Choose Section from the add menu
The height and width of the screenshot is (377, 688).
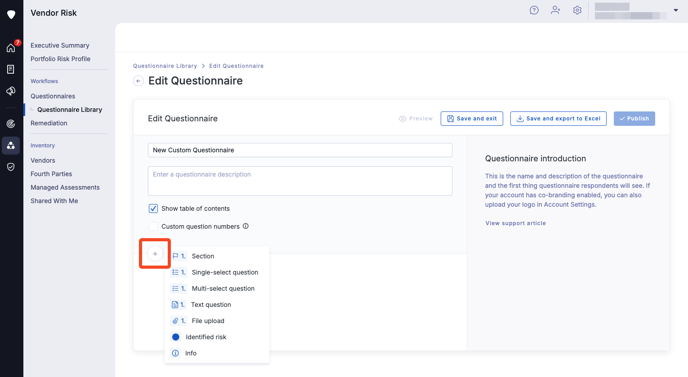pyautogui.click(x=217, y=256)
